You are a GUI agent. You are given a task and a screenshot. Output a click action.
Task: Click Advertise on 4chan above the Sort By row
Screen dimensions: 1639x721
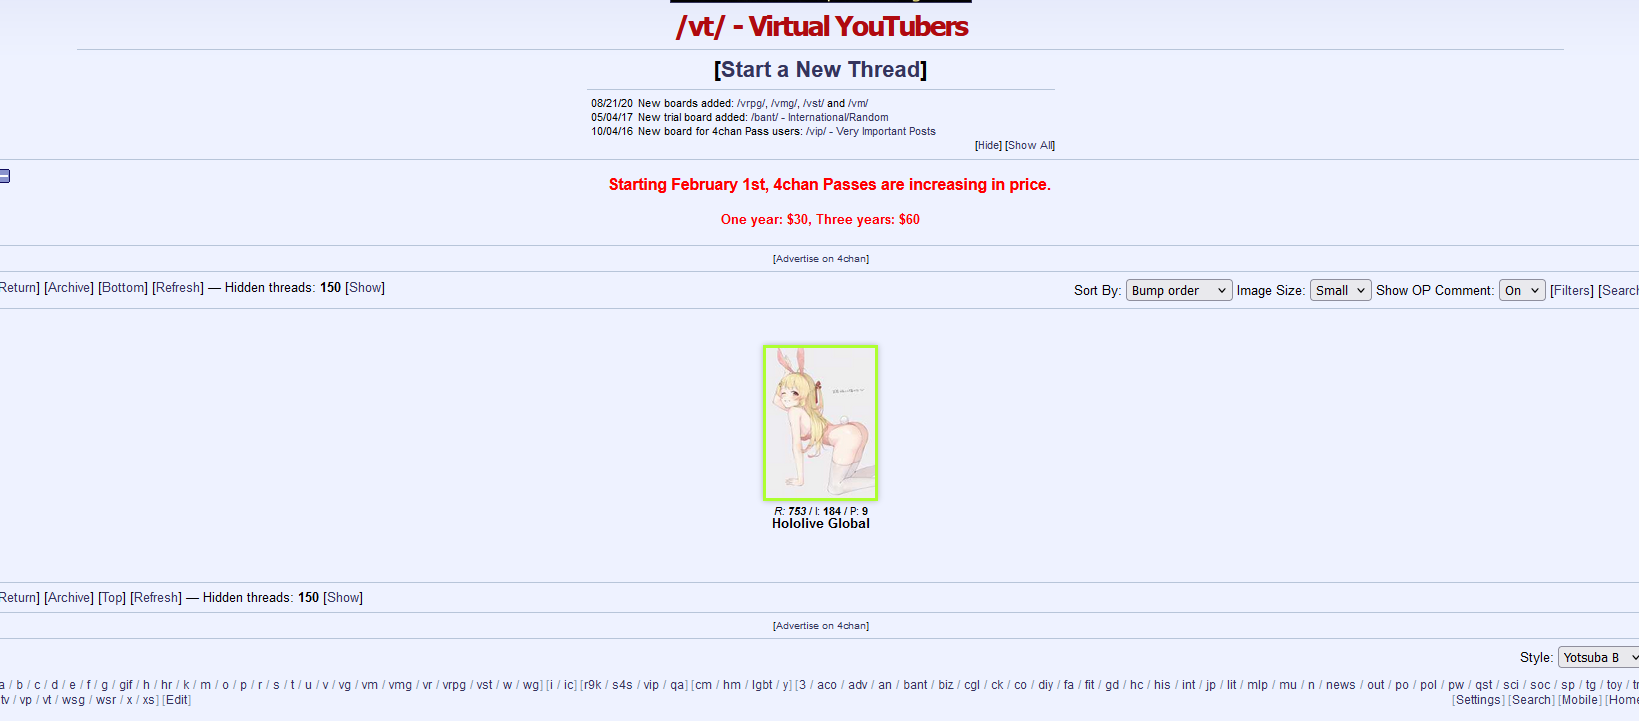click(x=821, y=259)
